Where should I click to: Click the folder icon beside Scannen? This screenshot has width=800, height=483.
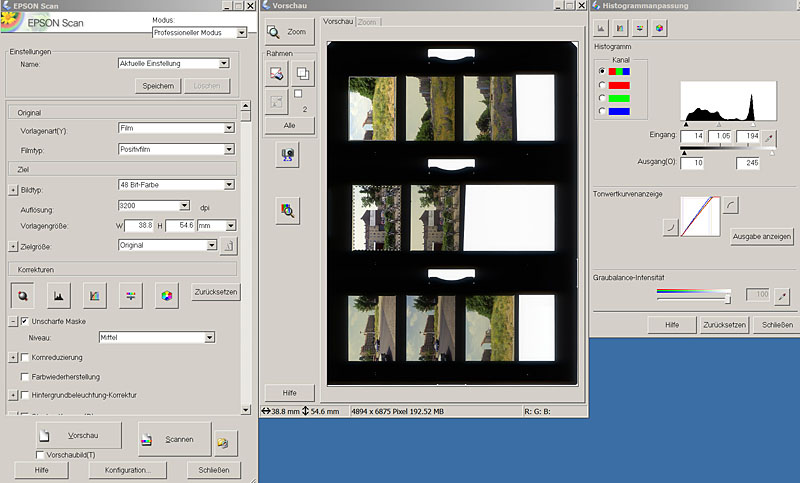(x=225, y=443)
